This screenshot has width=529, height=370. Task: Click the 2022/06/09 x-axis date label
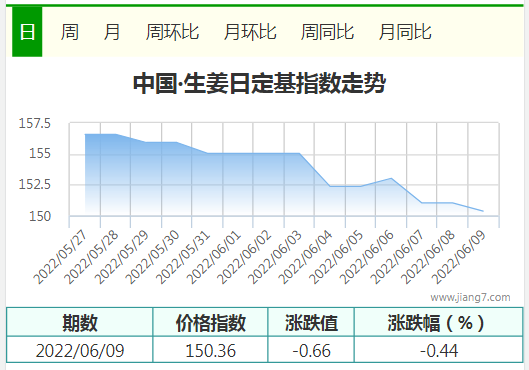click(x=458, y=257)
